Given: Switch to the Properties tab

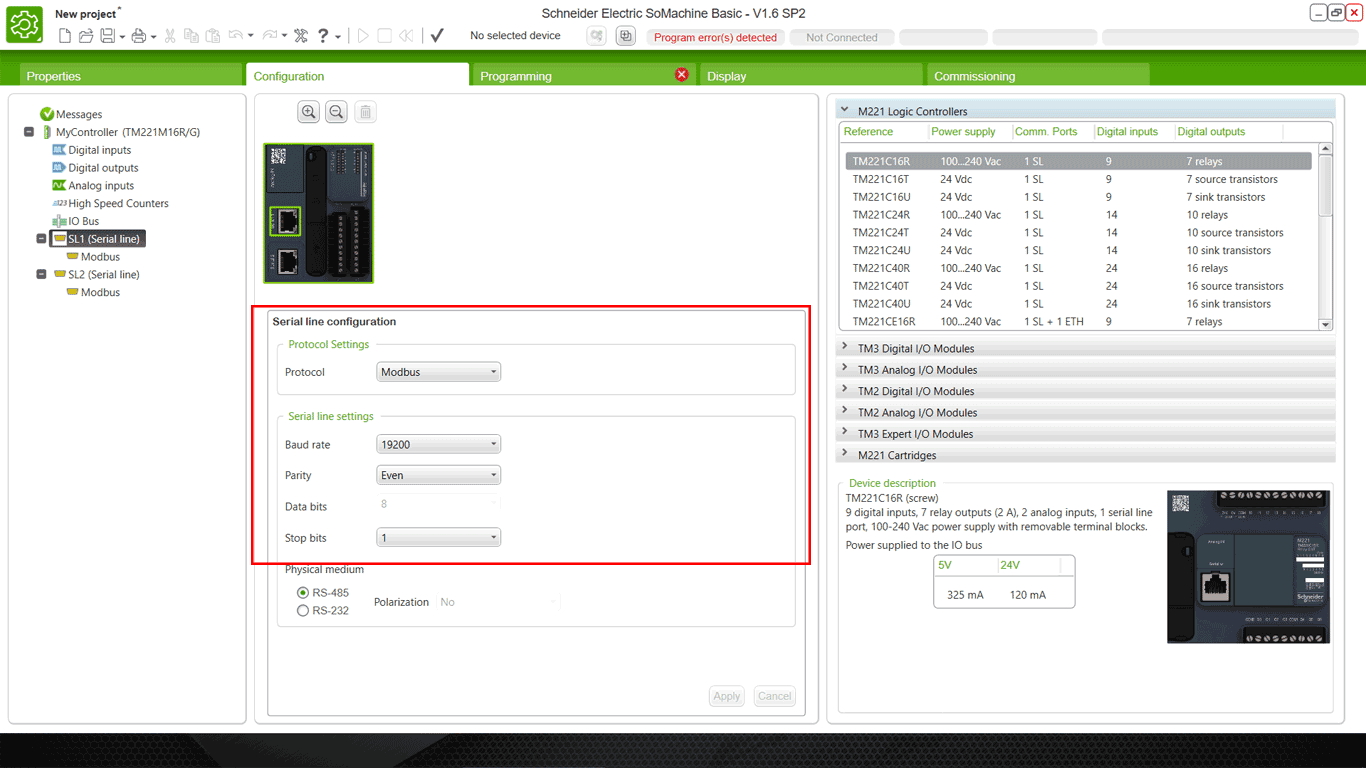Looking at the screenshot, I should tap(132, 75).
